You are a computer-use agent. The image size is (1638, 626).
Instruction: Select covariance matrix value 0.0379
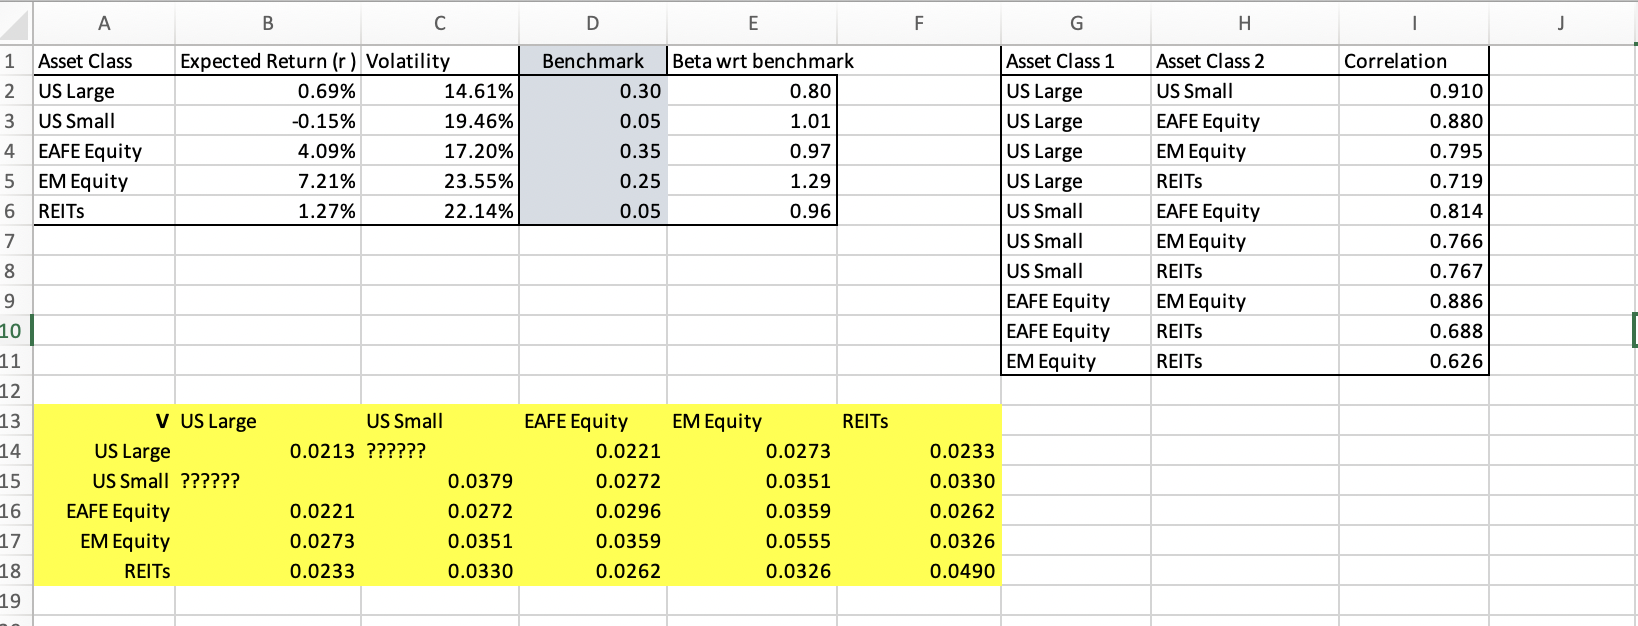pyautogui.click(x=440, y=481)
